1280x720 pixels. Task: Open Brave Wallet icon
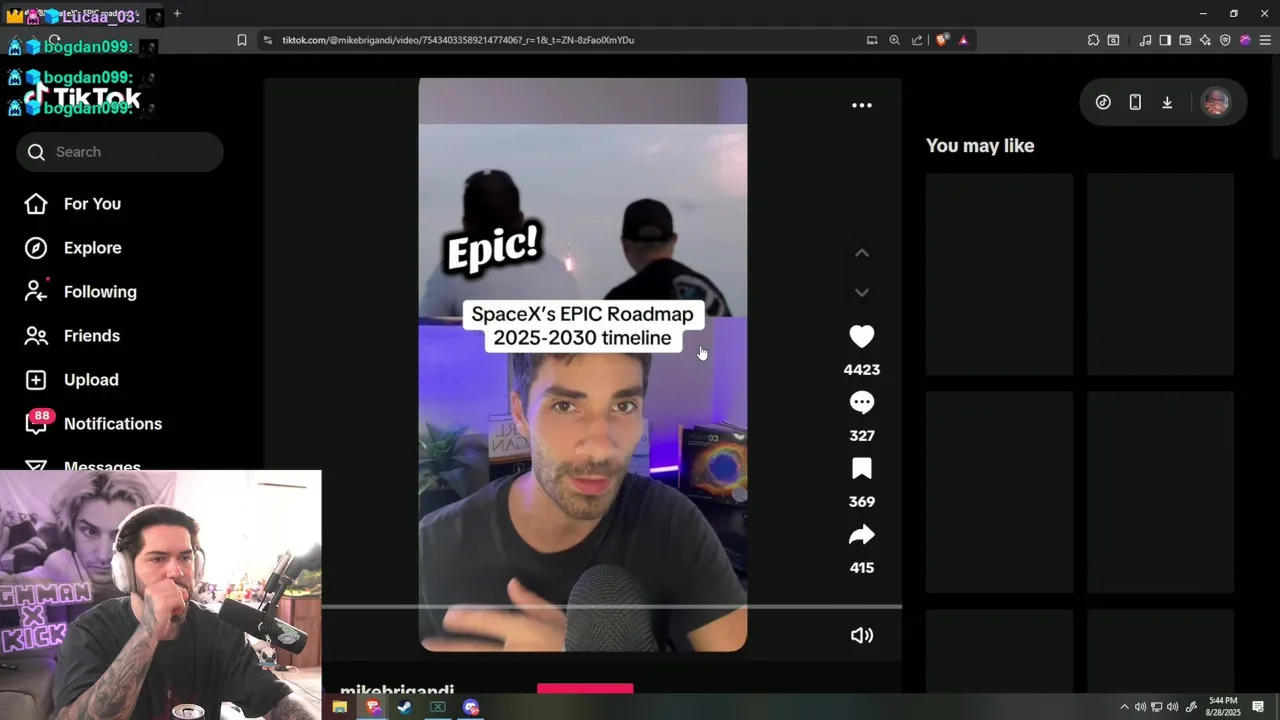[1185, 40]
